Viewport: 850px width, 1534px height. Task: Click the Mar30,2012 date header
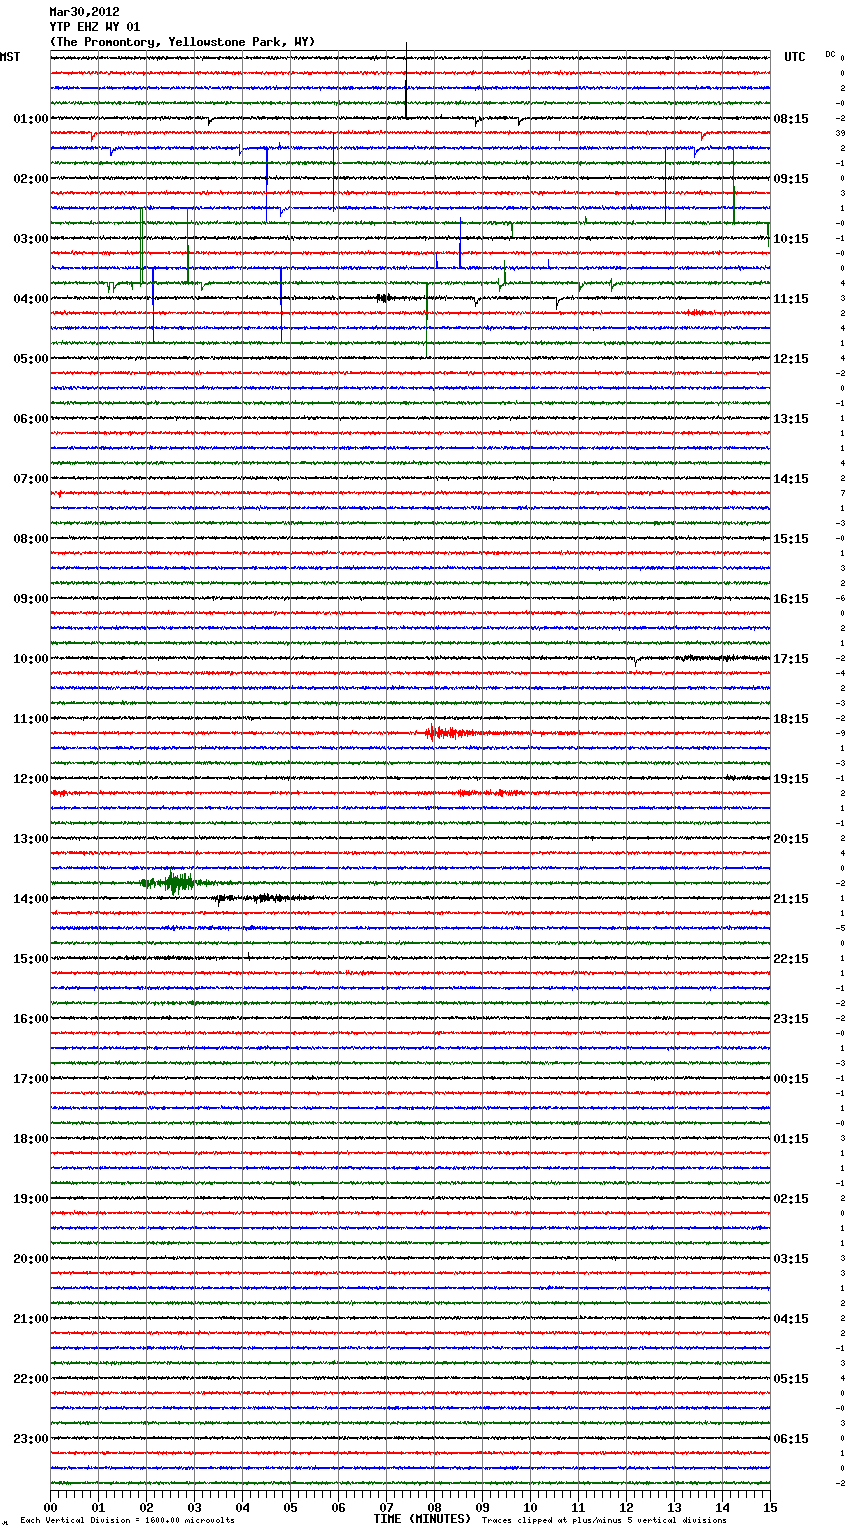coord(84,12)
